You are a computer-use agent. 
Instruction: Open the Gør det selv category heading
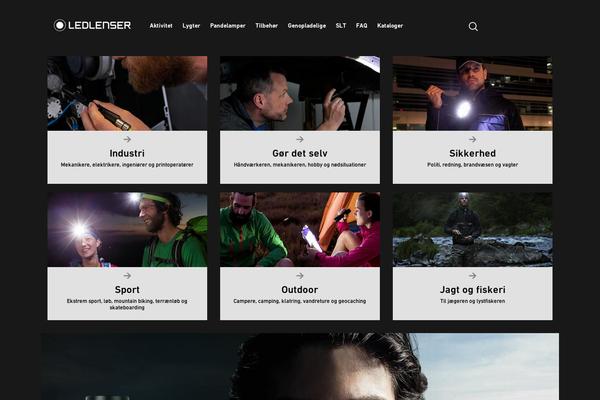click(x=300, y=153)
